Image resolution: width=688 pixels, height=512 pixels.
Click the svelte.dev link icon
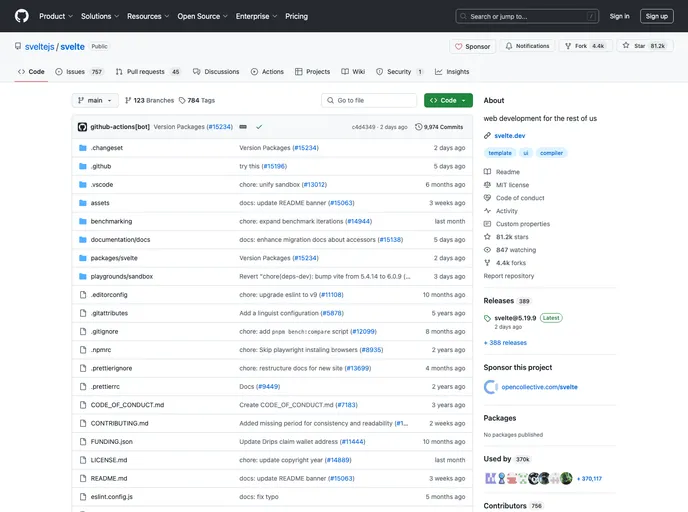[487, 136]
